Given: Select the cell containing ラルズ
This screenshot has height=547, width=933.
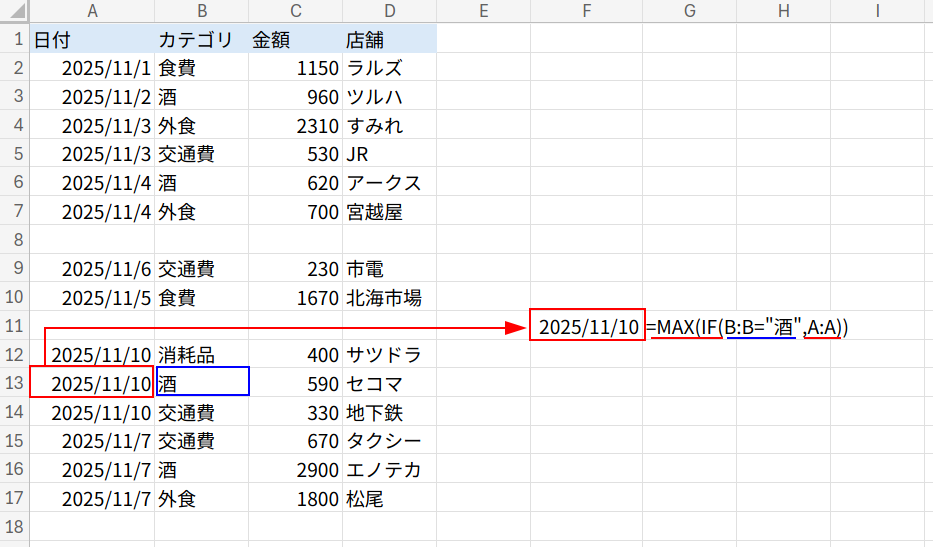Looking at the screenshot, I should (x=389, y=68).
